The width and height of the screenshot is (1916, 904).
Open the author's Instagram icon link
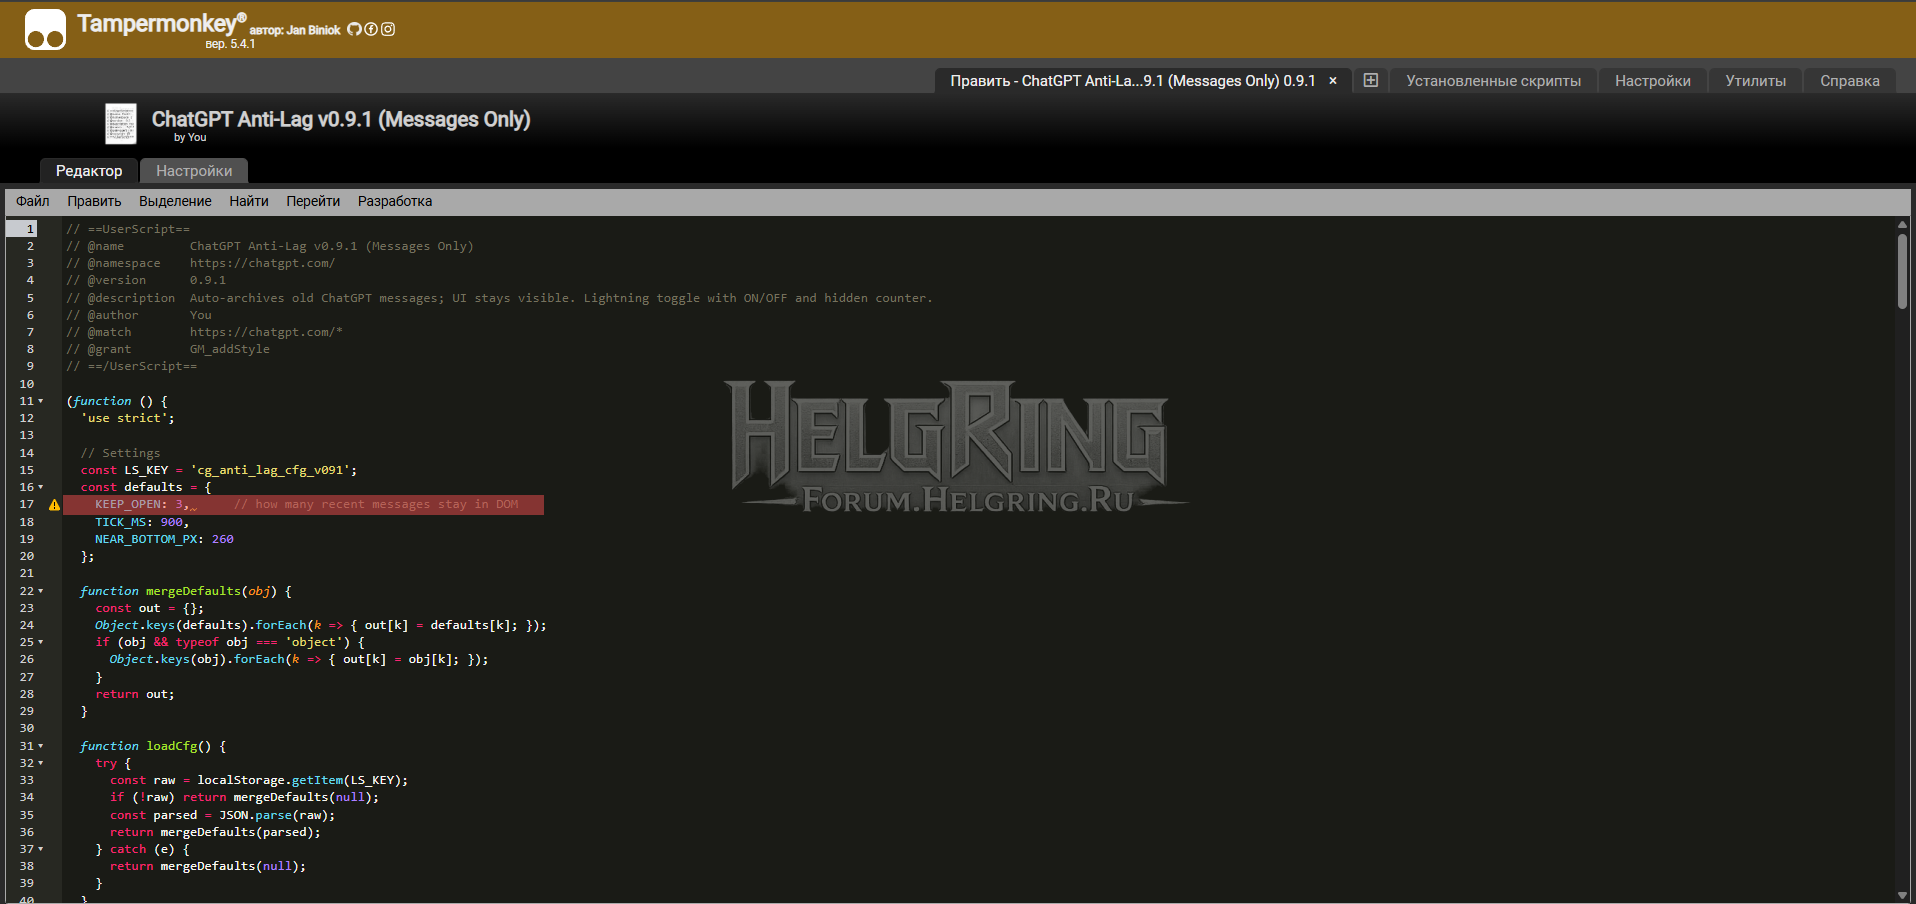[x=388, y=30]
